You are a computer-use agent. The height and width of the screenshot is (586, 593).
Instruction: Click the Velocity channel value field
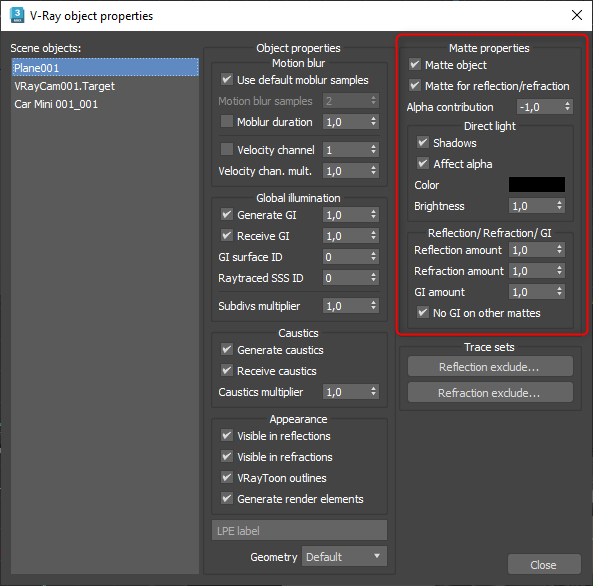(346, 150)
